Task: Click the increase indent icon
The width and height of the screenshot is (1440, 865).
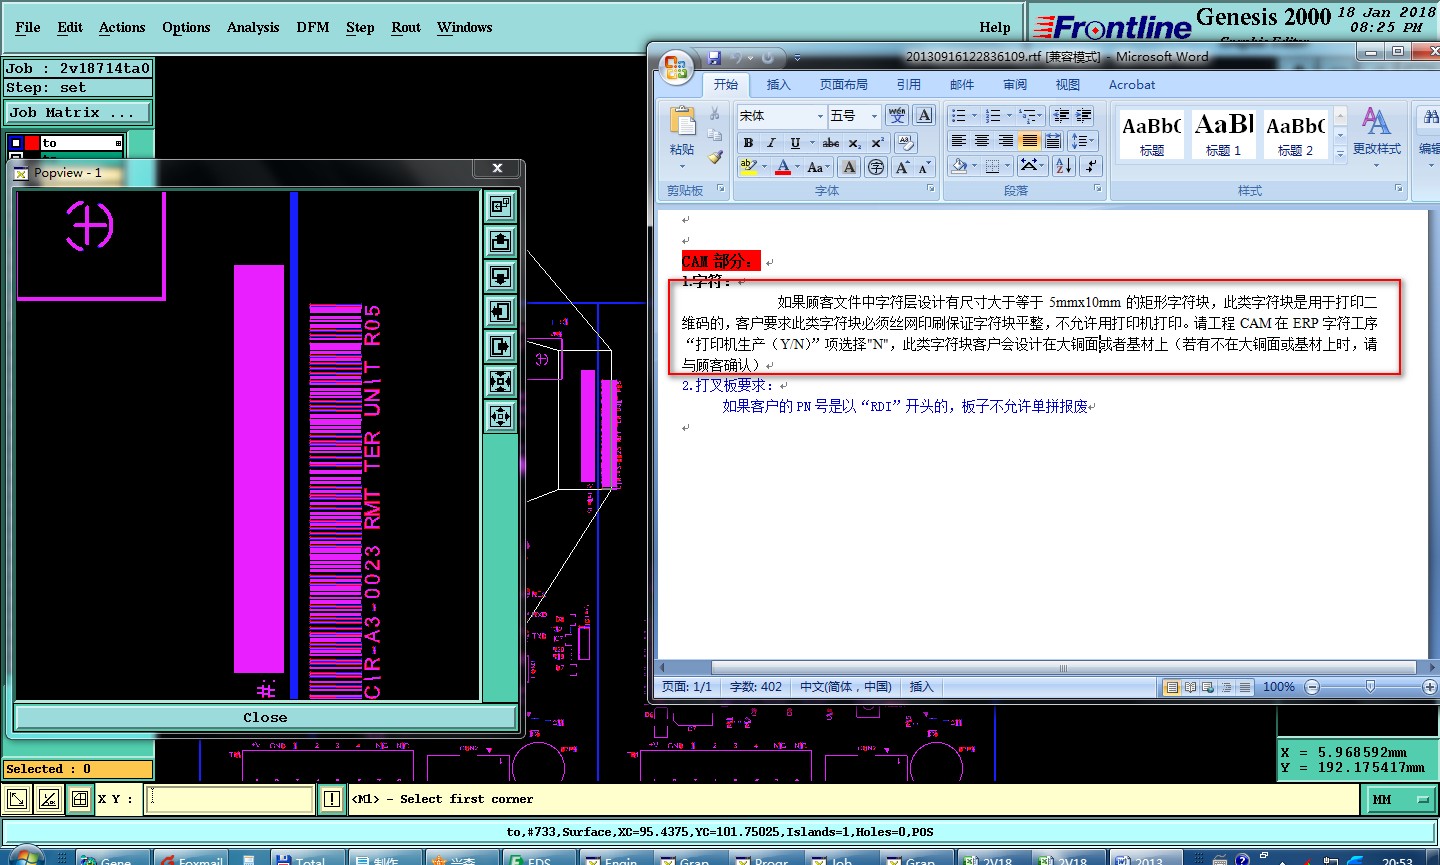Action: coord(1084,116)
